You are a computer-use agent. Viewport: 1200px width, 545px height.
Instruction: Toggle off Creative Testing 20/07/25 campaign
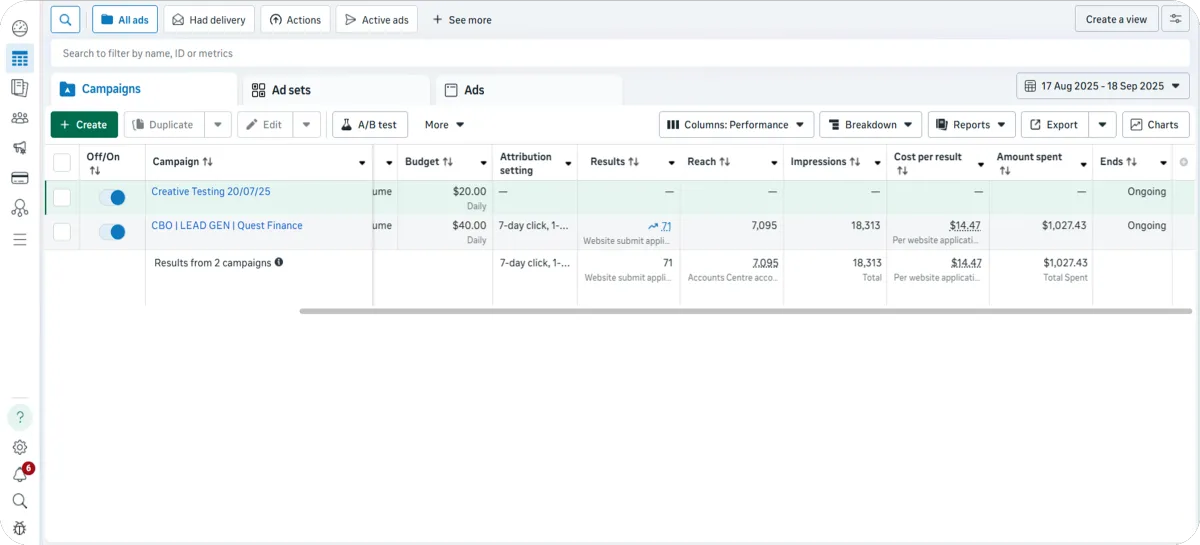111,198
